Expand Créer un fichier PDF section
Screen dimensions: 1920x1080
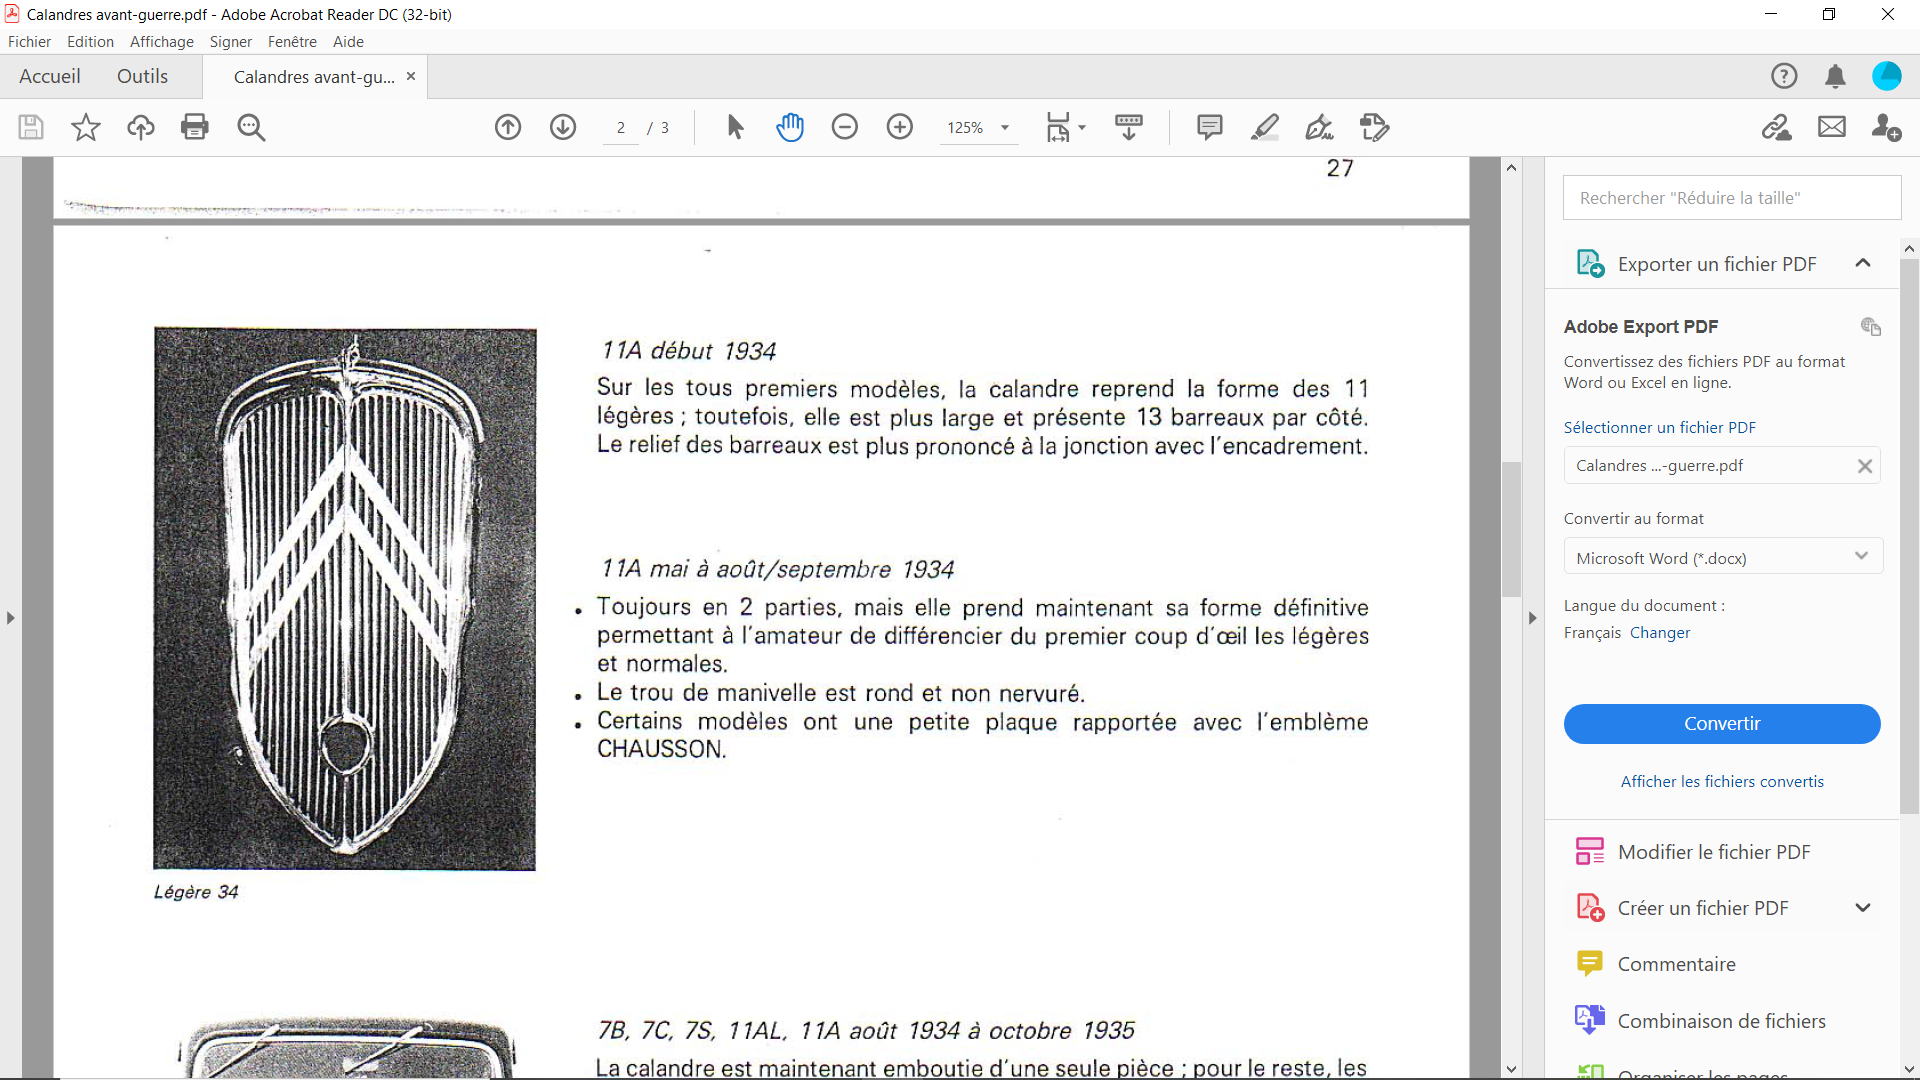click(1862, 908)
